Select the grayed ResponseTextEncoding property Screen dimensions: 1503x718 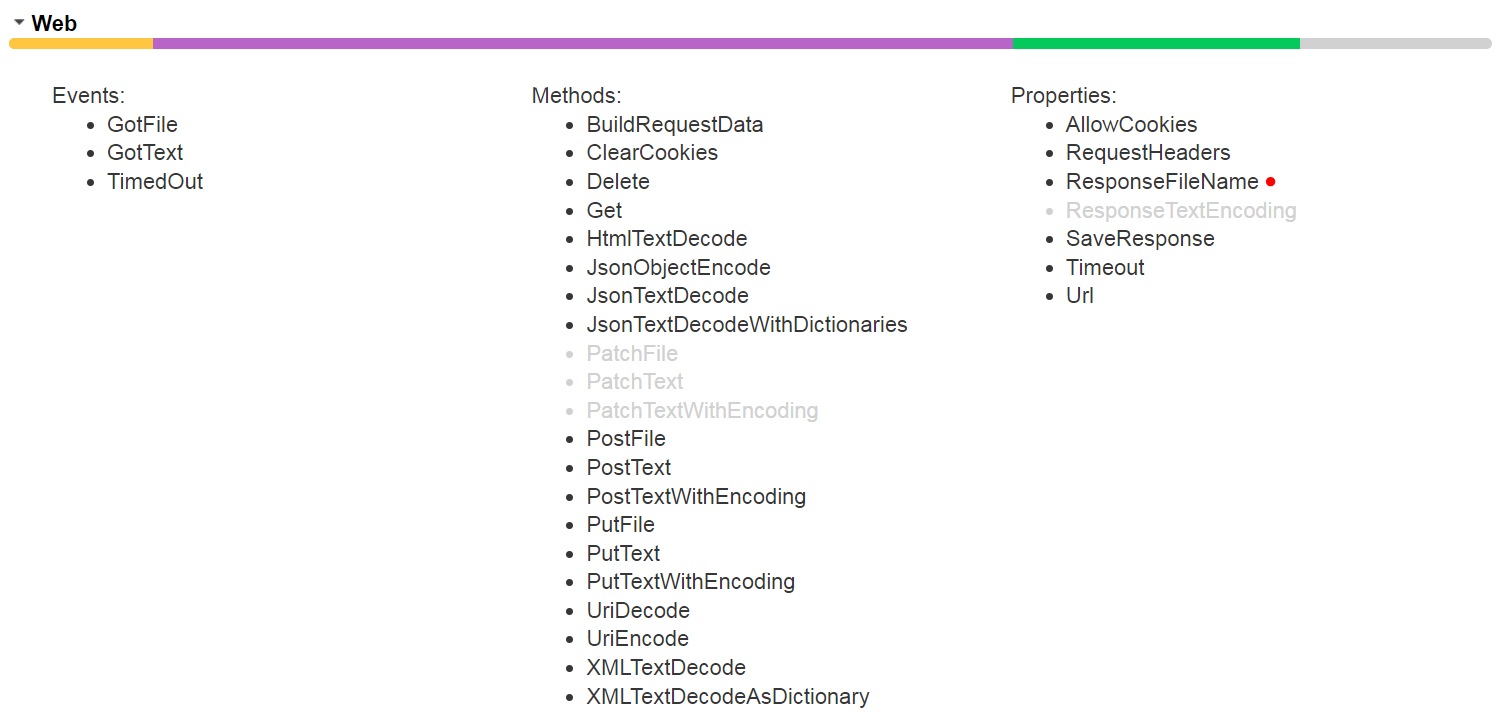click(x=1181, y=211)
